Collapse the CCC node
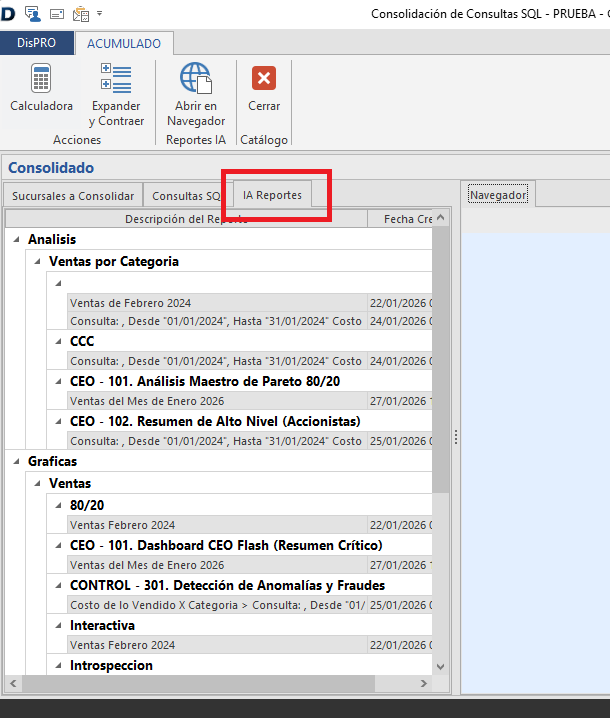This screenshot has width=610, height=718. [x=58, y=342]
